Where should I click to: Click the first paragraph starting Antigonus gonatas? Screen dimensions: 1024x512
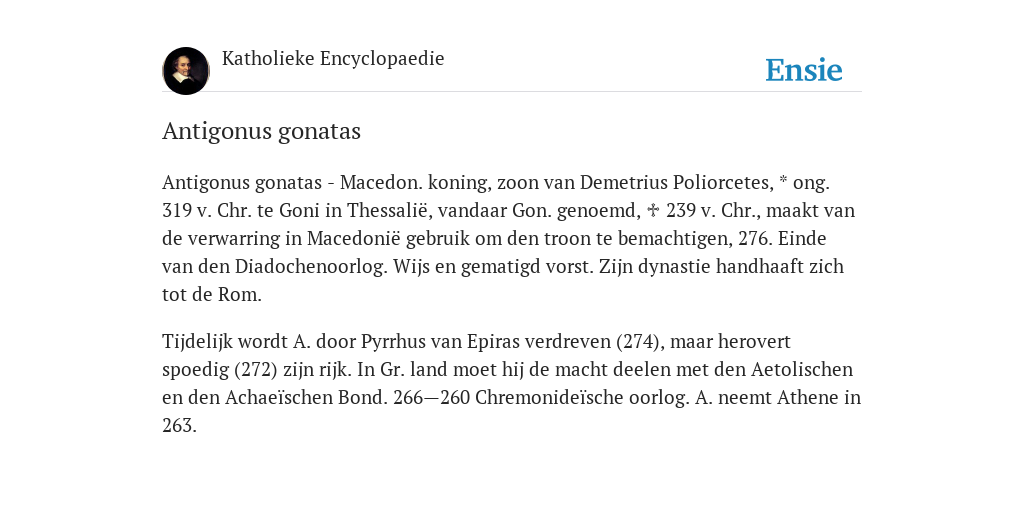pyautogui.click(x=509, y=238)
